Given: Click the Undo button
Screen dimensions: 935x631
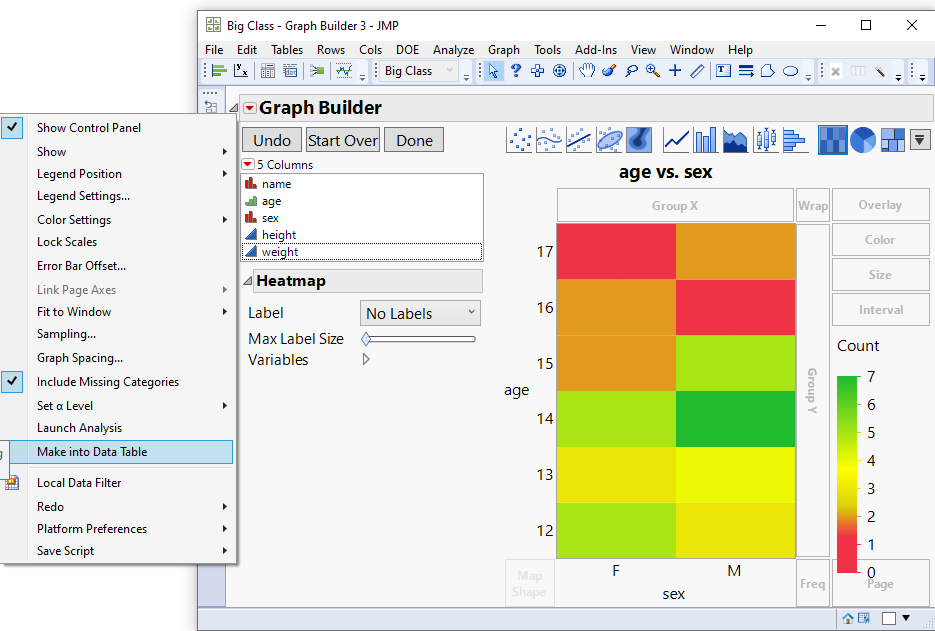Looking at the screenshot, I should [272, 140].
